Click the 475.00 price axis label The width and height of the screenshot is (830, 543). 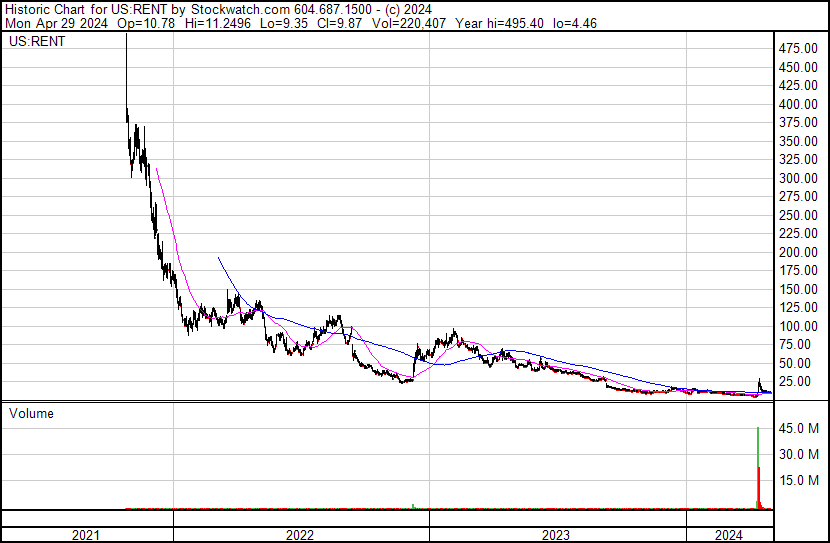[x=798, y=48]
